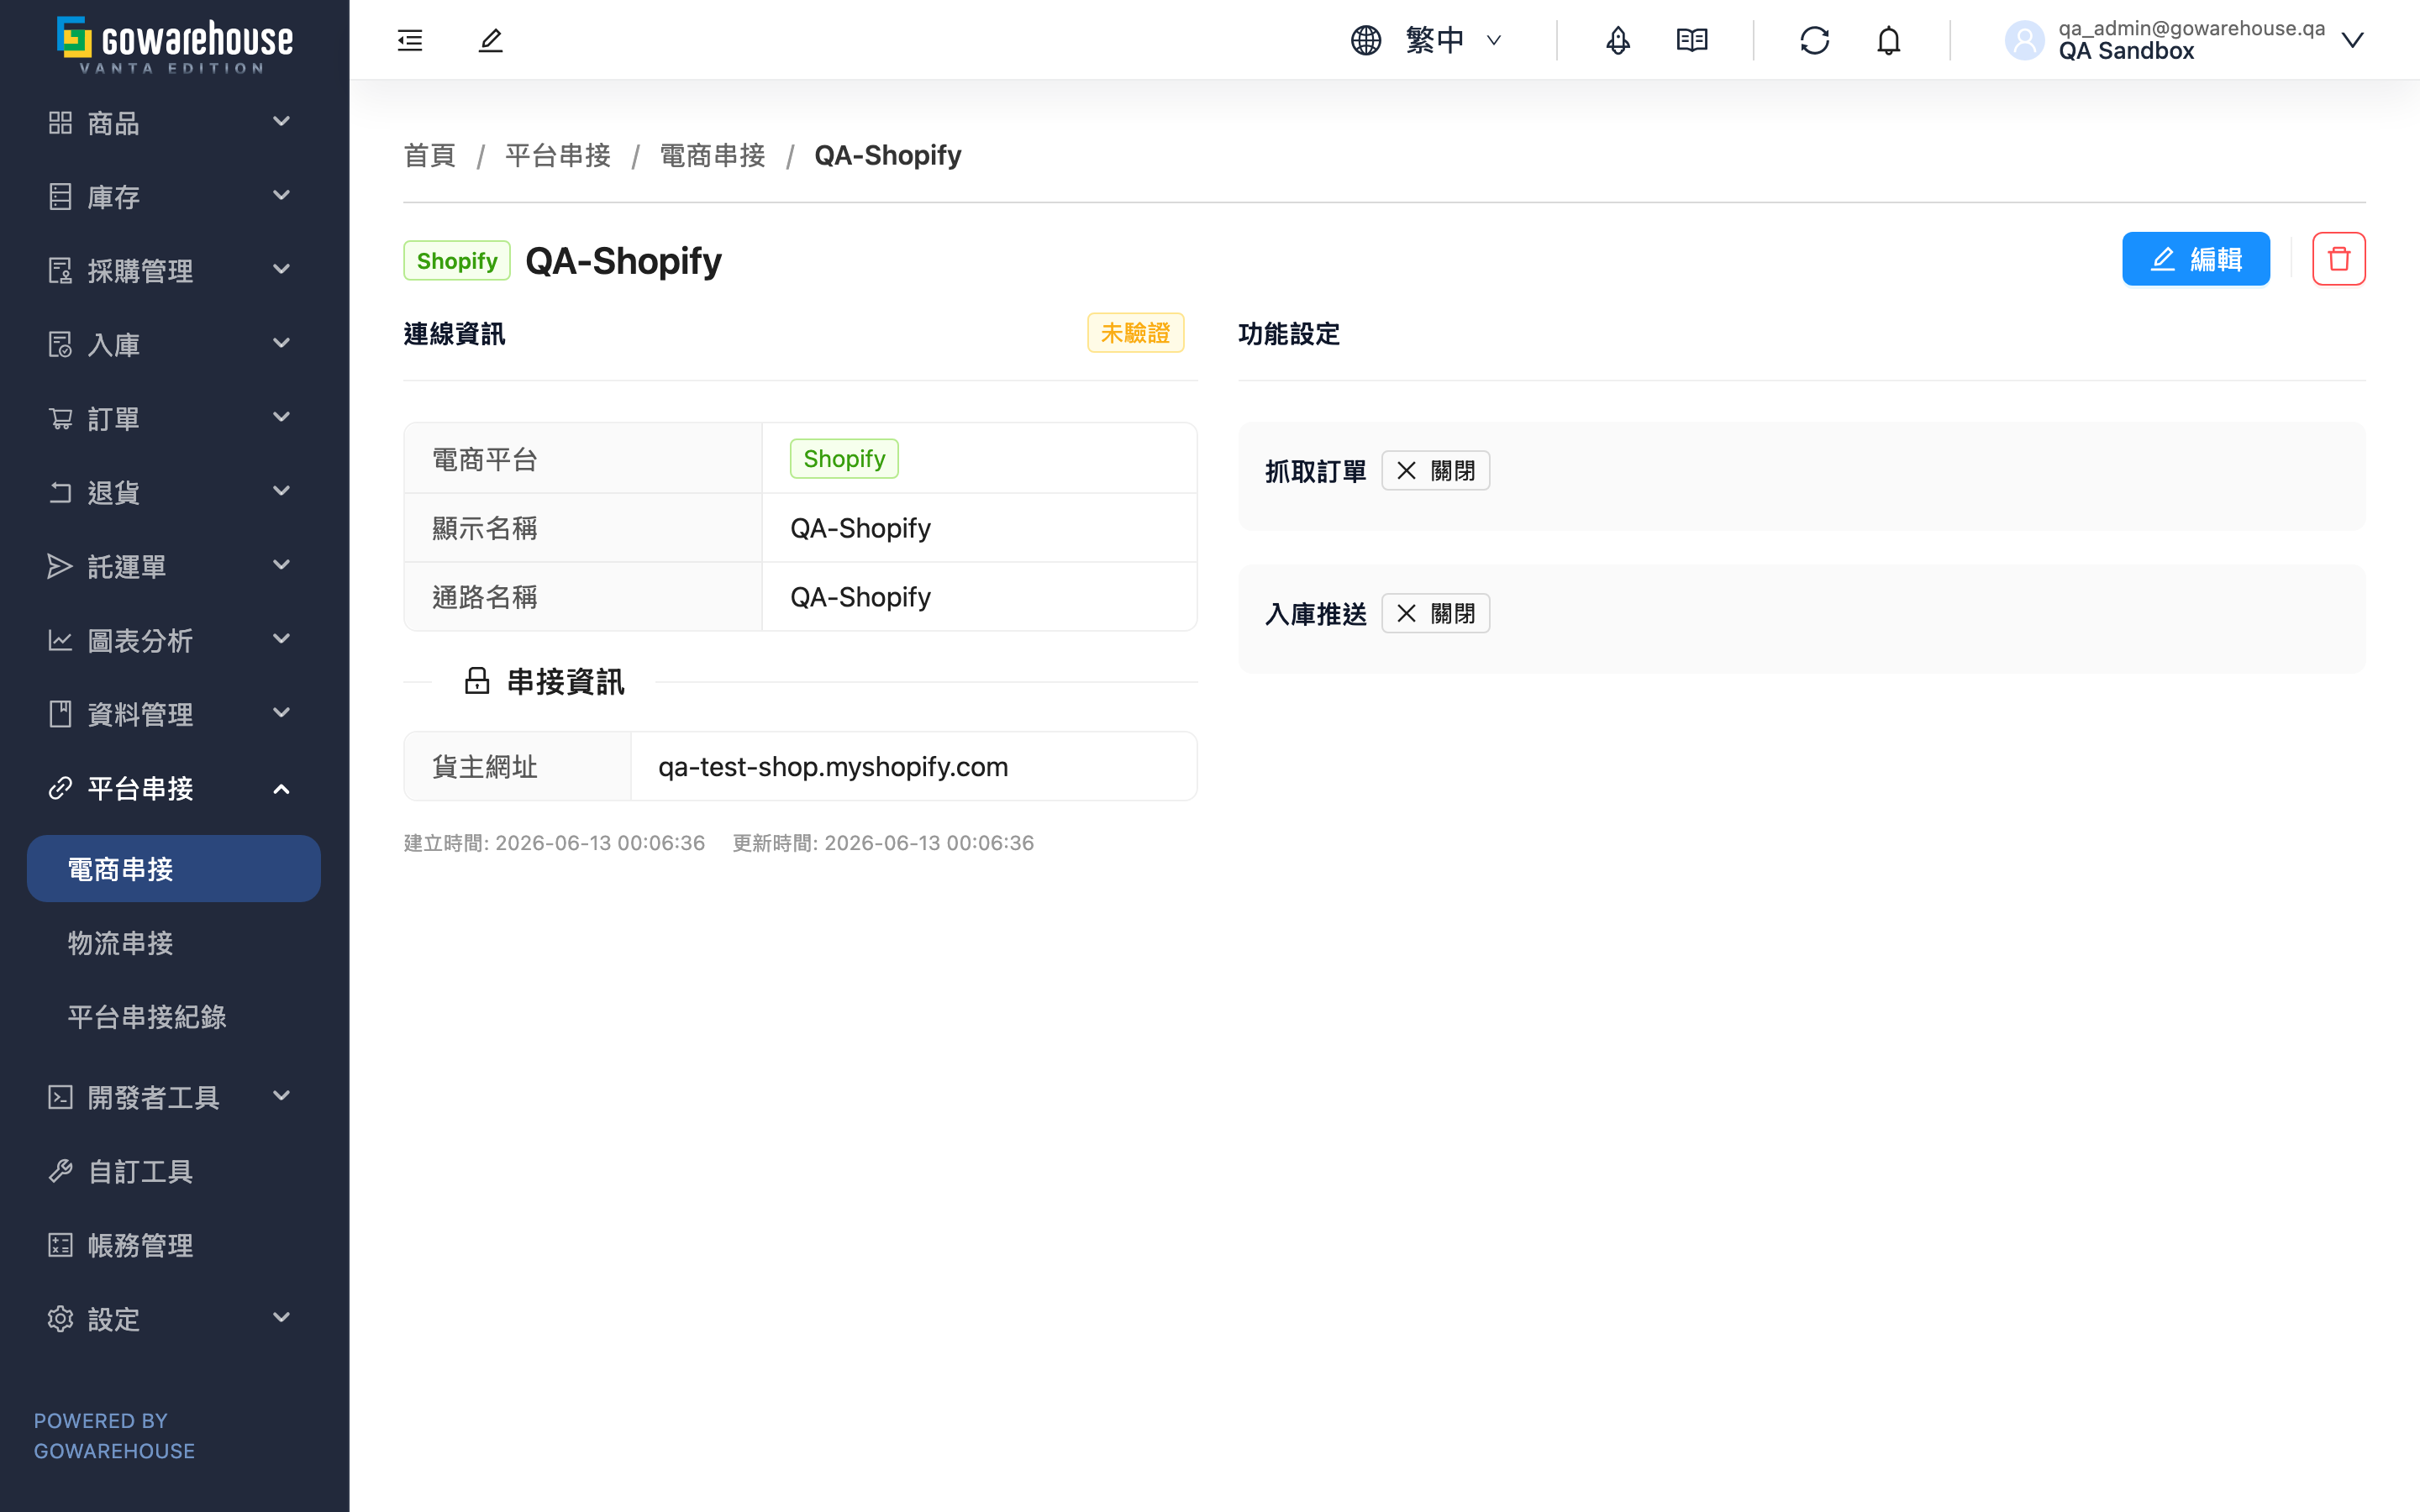Screen dimensions: 2420x1512
Task: Click the user avatar icon
Action: coord(2024,40)
